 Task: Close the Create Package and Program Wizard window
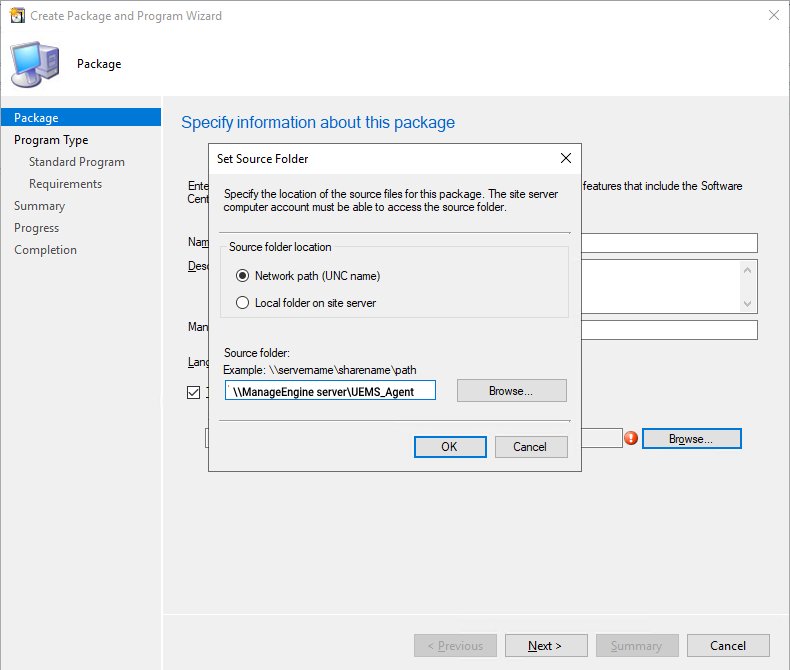tap(774, 16)
